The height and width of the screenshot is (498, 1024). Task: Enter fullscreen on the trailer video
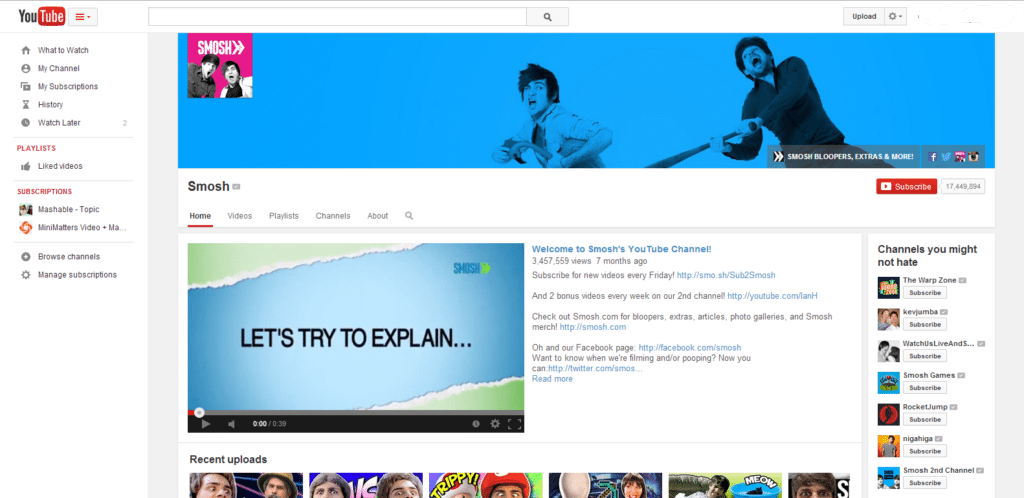point(515,424)
